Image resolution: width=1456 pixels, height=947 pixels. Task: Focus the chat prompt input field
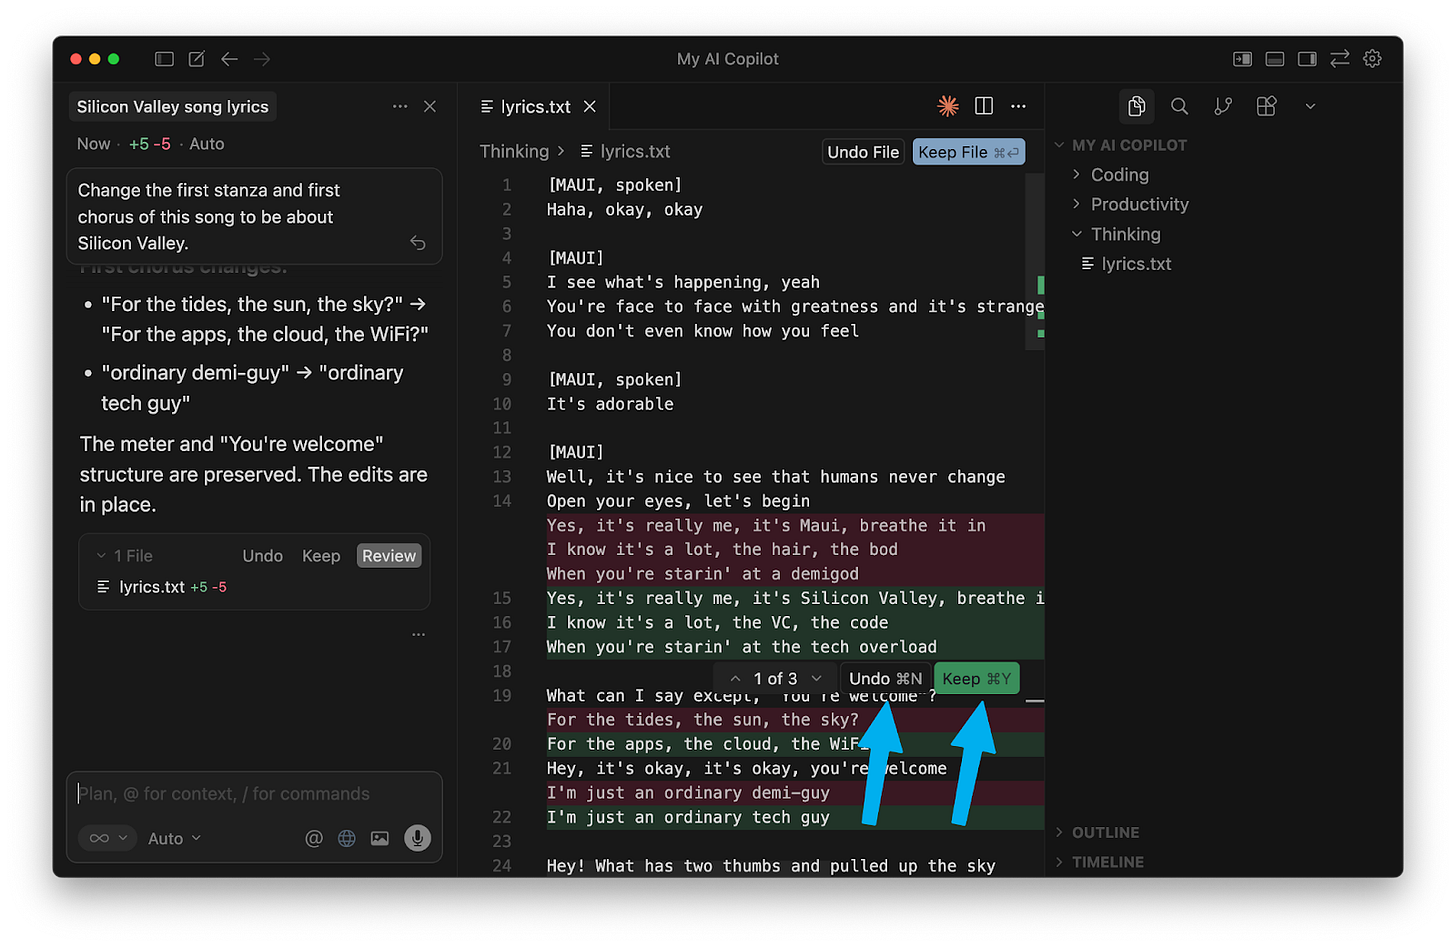(x=255, y=794)
